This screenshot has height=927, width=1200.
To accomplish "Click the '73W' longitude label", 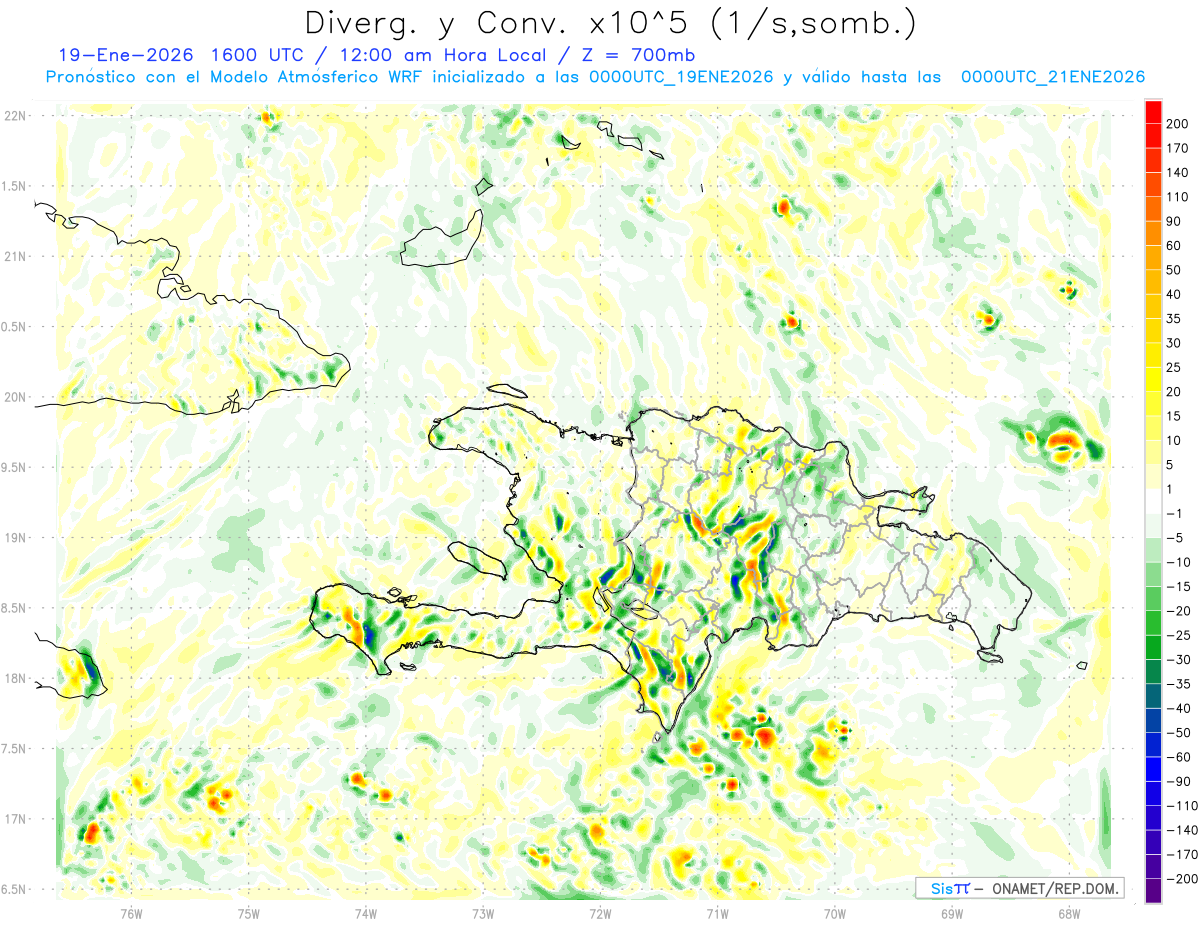I will 483,913.
